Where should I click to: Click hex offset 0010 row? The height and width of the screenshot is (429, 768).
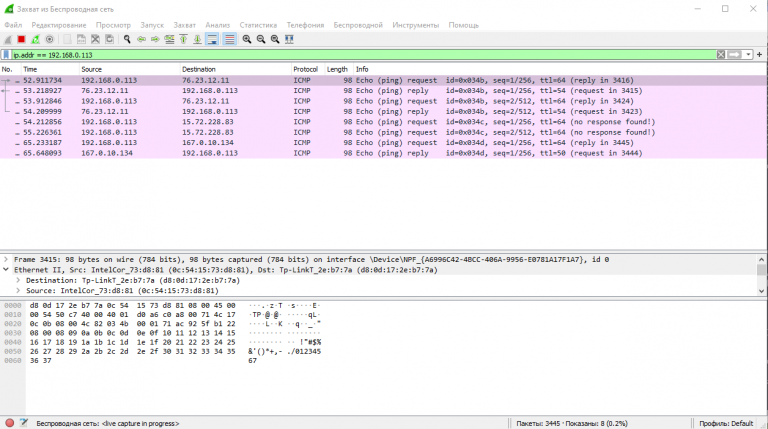[13, 315]
